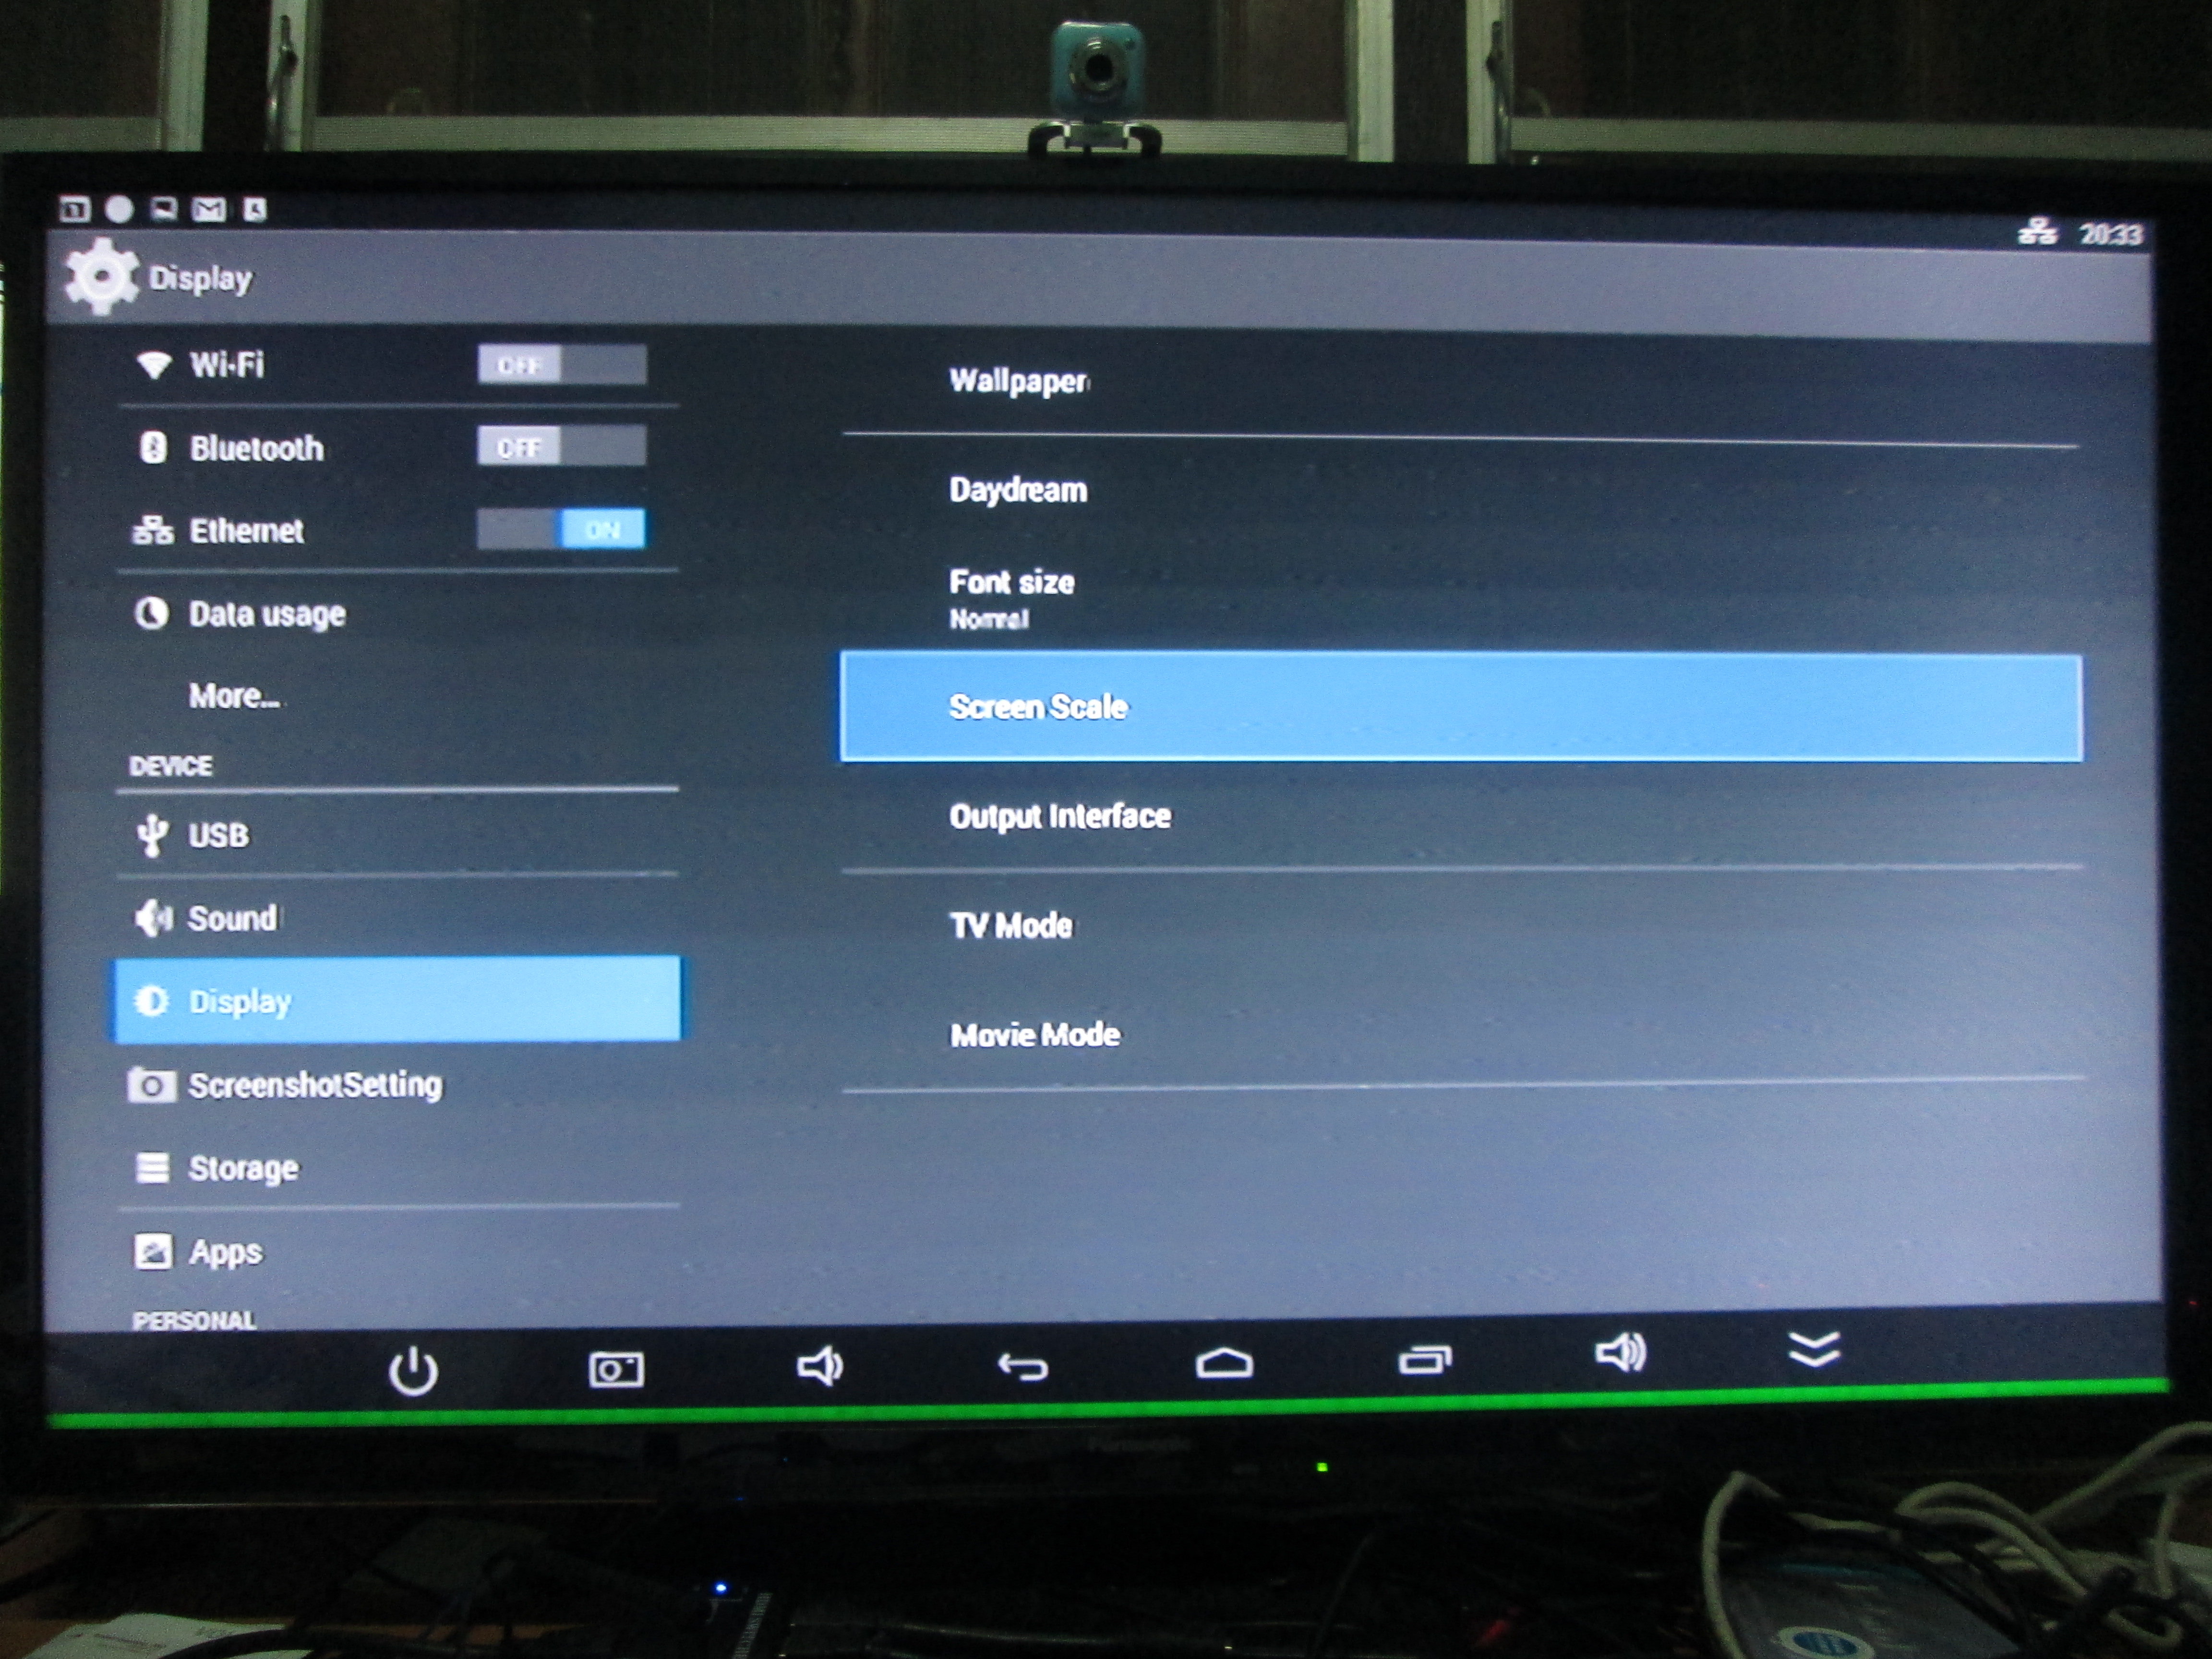Screen dimensions: 2212x1659
Task: Click the Display brightness icon in sidebar
Action: coord(151,1000)
